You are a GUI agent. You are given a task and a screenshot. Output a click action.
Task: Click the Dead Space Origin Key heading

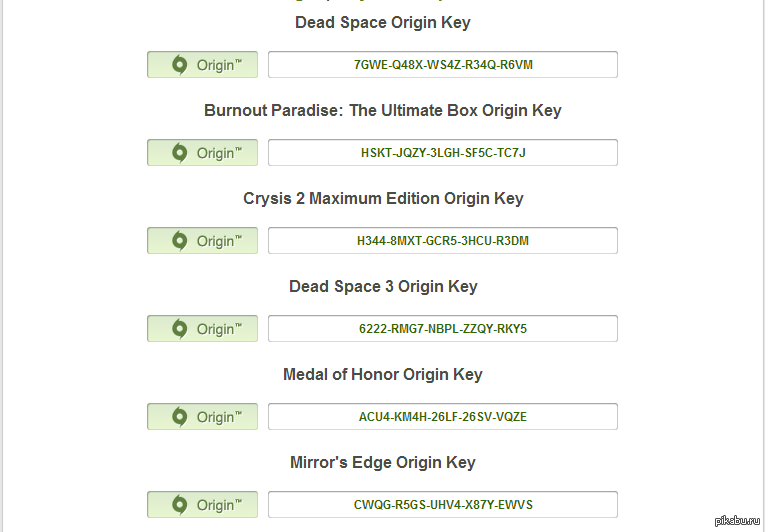click(x=382, y=22)
